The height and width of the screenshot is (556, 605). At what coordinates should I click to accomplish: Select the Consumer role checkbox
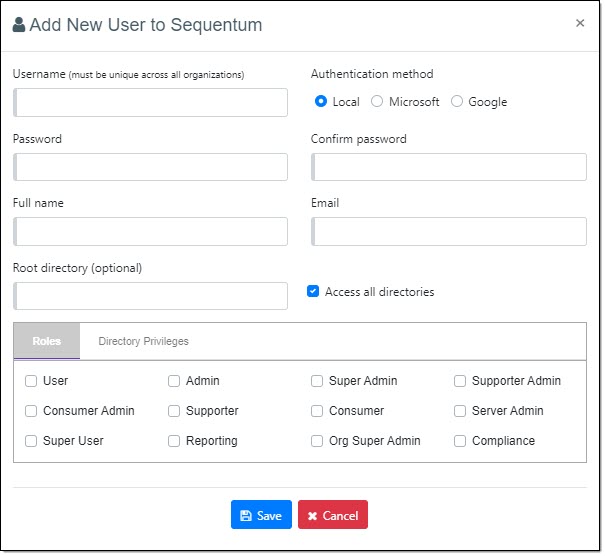pos(318,412)
